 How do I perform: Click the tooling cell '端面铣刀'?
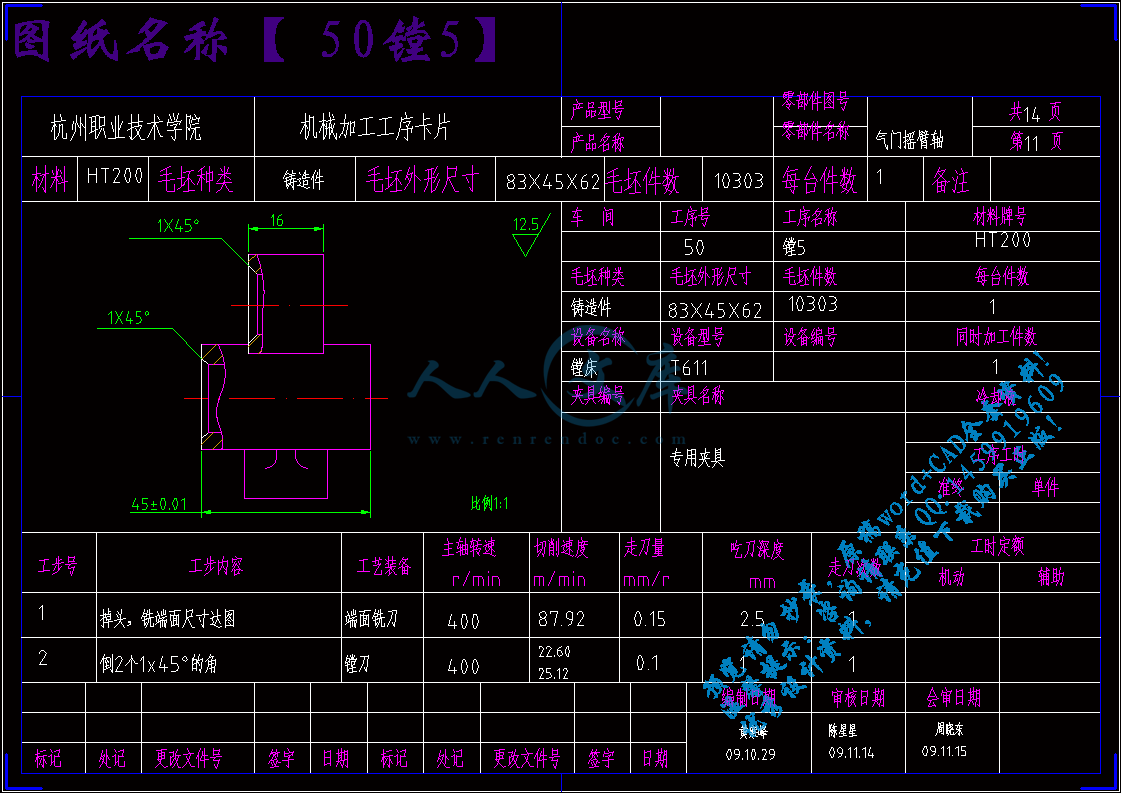tap(371, 619)
